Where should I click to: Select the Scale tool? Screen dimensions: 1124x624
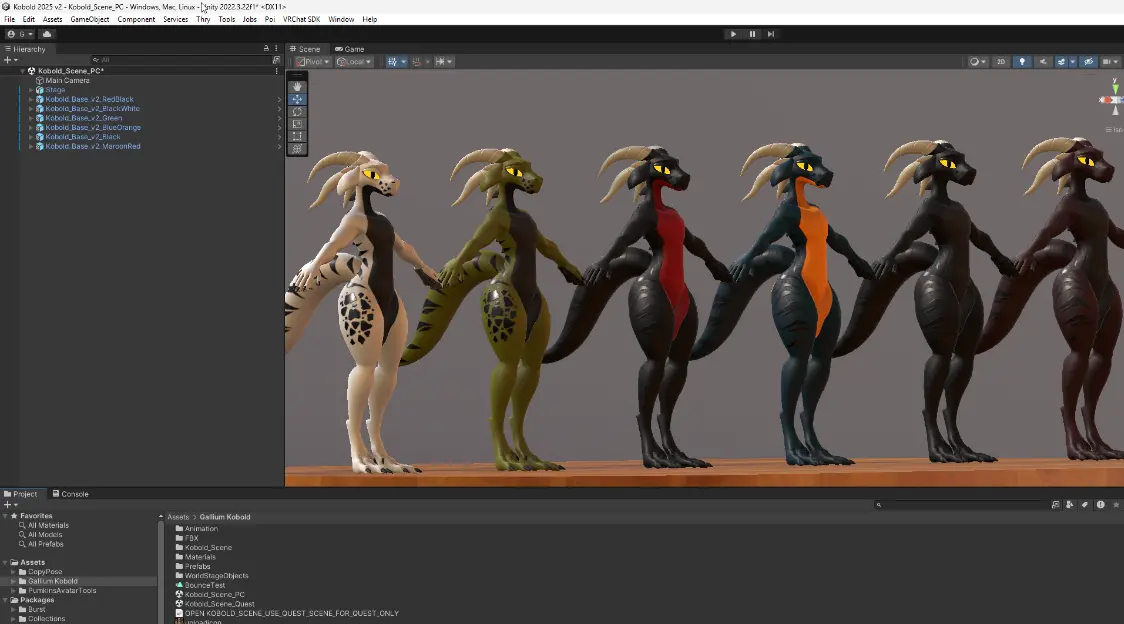coord(297,124)
